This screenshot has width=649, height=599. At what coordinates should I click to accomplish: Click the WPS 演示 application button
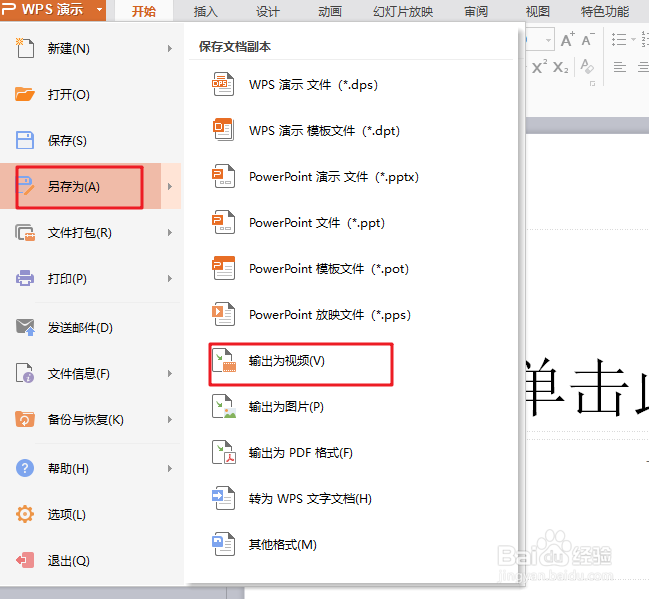click(53, 10)
